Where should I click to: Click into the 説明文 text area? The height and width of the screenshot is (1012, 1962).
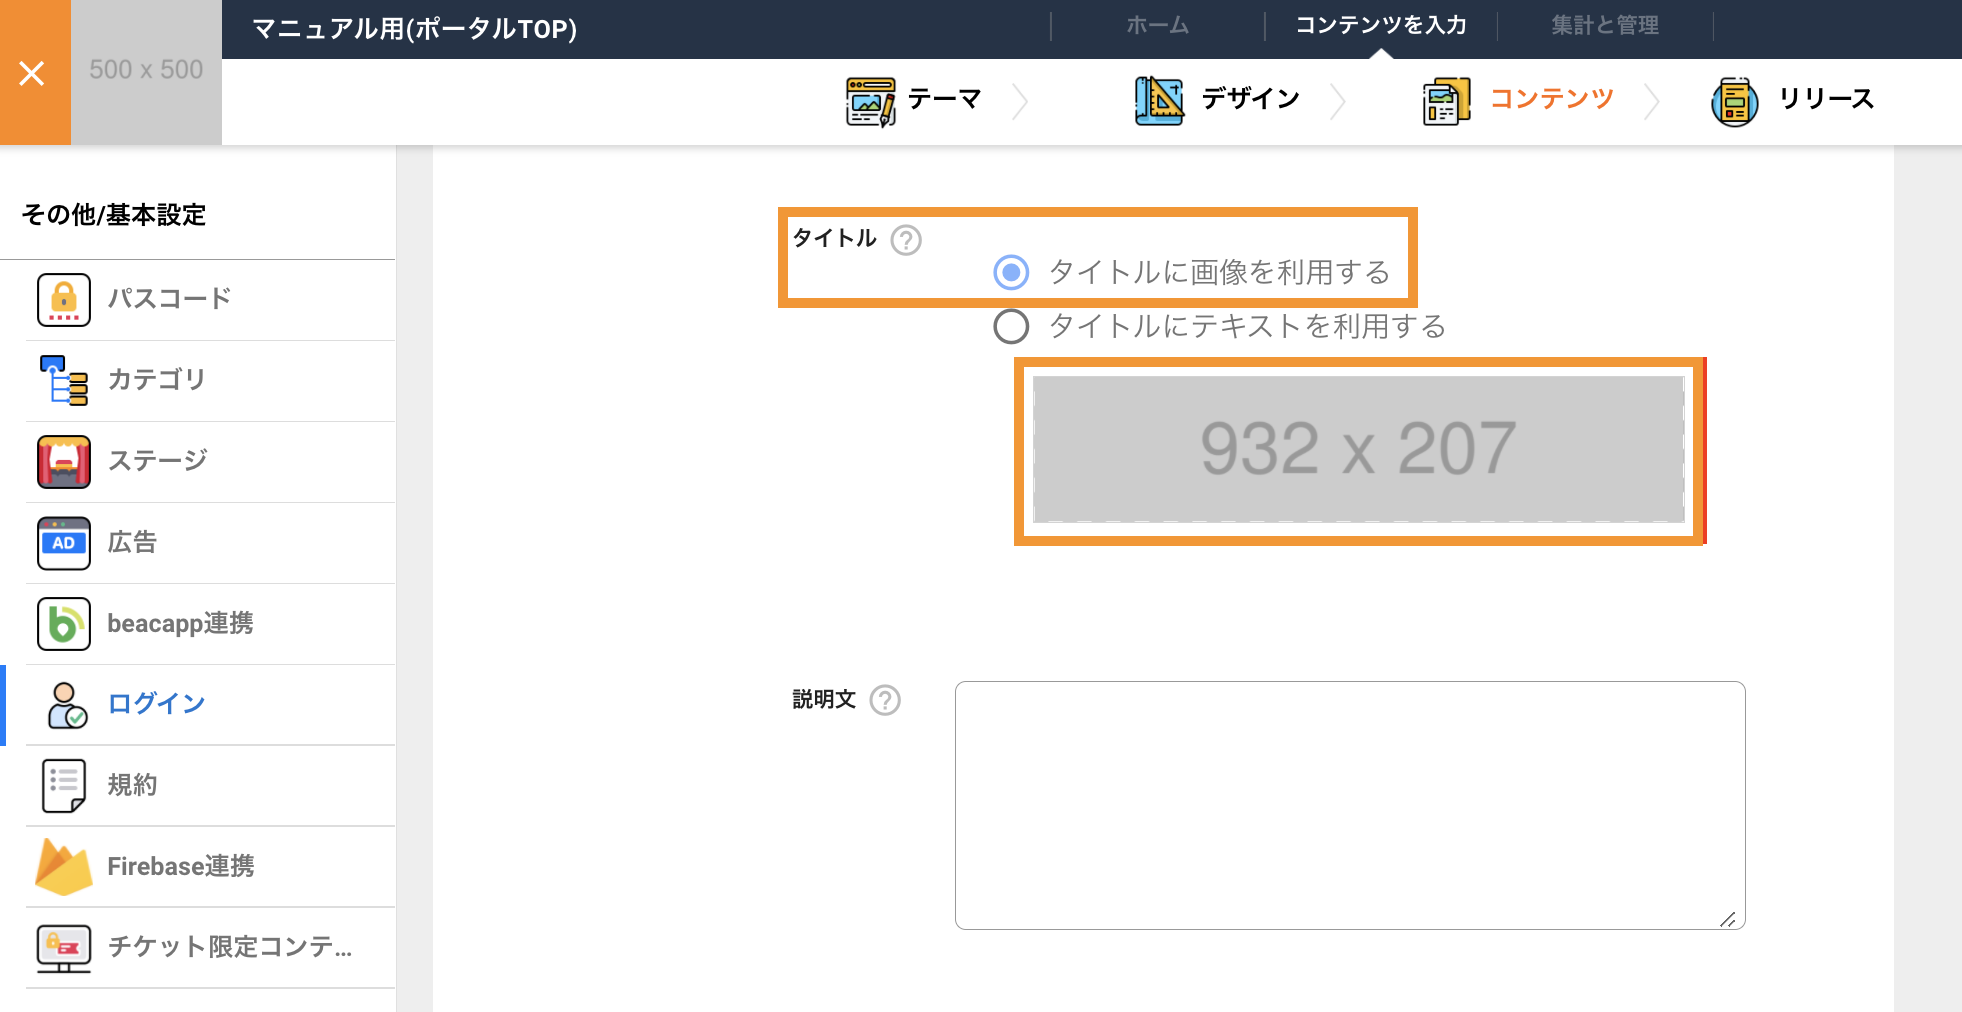pyautogui.click(x=1350, y=805)
